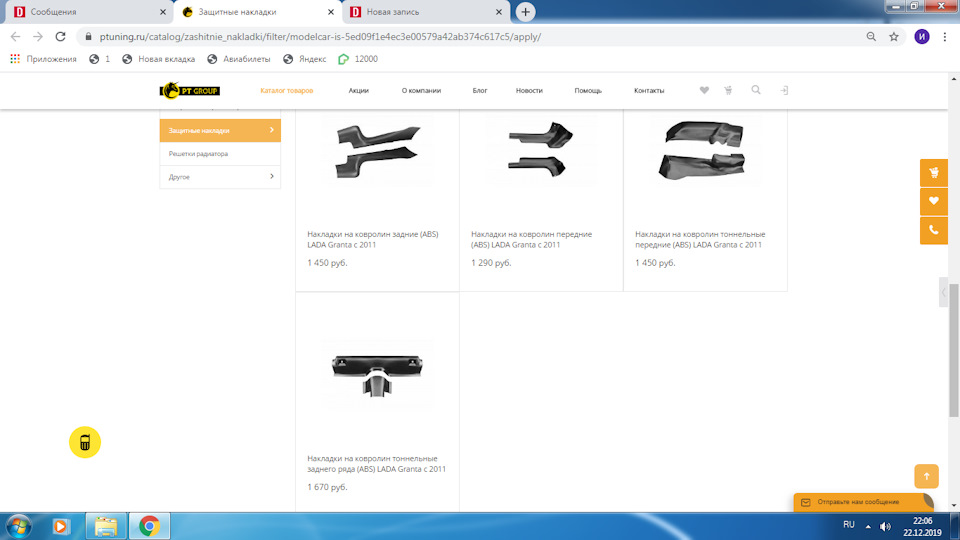Open the Контакты menu item
Viewport: 960px width, 540px height.
[649, 91]
